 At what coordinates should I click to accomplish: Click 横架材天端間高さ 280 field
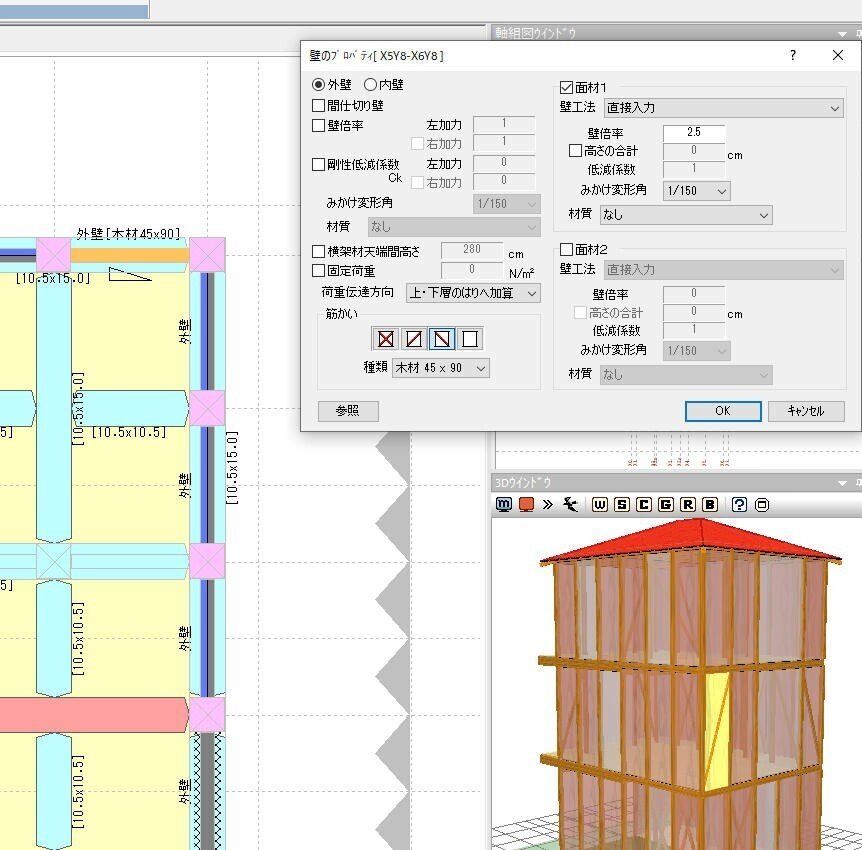click(x=472, y=250)
